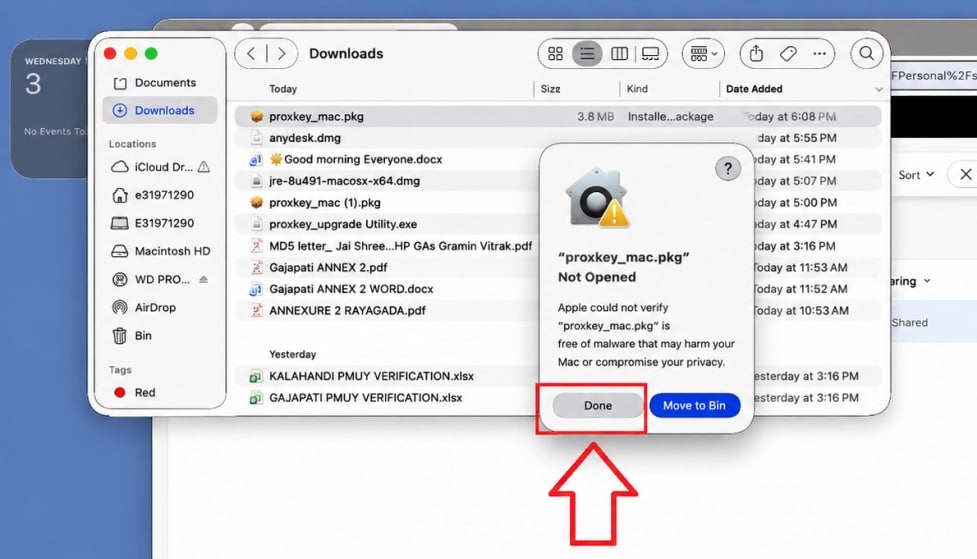Open Bin in the sidebar
Image resolution: width=977 pixels, height=559 pixels.
click(x=143, y=335)
